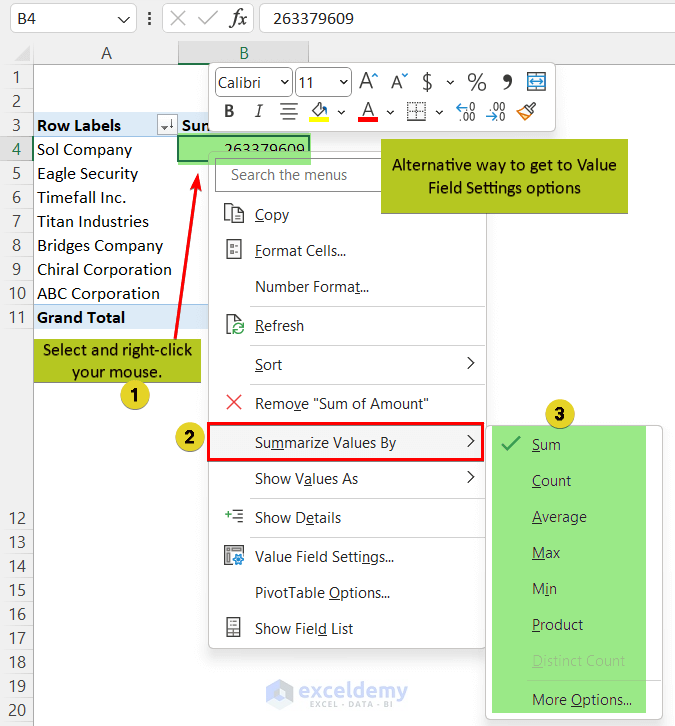Select the Grand Total cell
Screen dimensions: 675x726
[106, 318]
